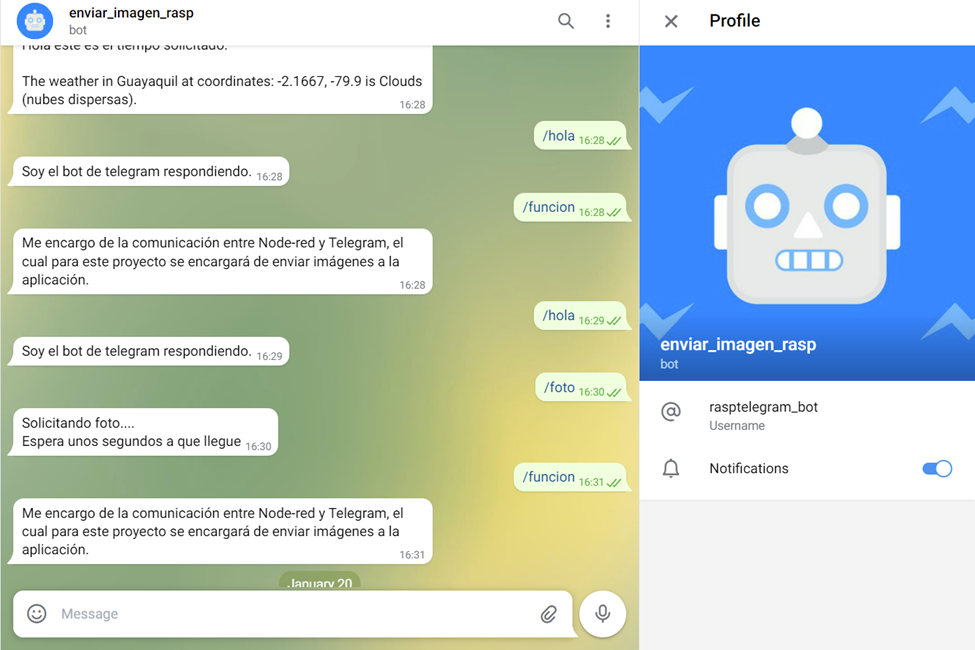The image size is (975, 650).
Task: Open the emoji picker
Action: 36,614
